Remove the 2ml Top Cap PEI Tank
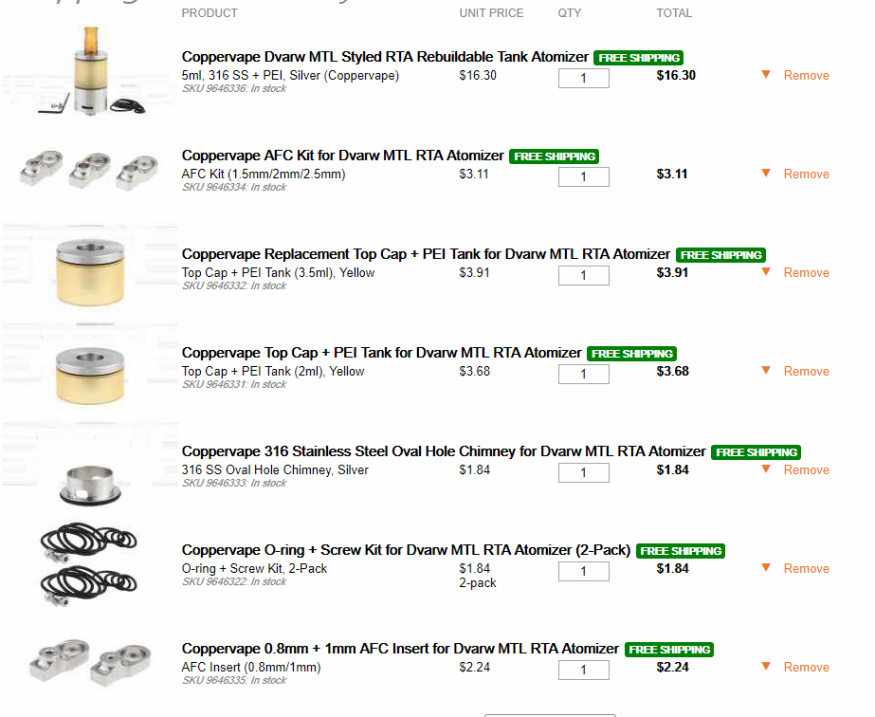This screenshot has height=717, width=875. coord(806,372)
